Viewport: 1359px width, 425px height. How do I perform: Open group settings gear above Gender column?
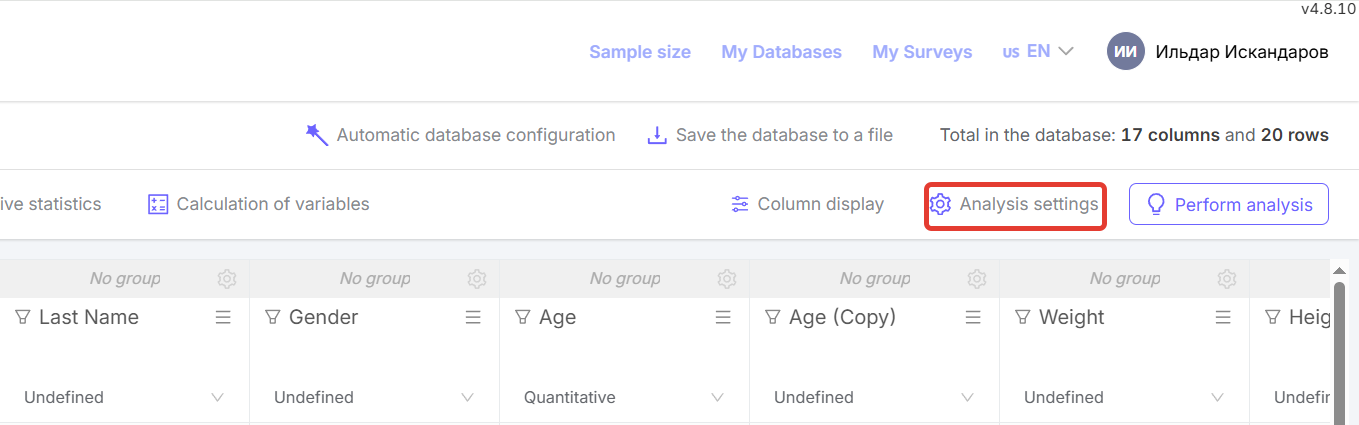click(x=477, y=279)
